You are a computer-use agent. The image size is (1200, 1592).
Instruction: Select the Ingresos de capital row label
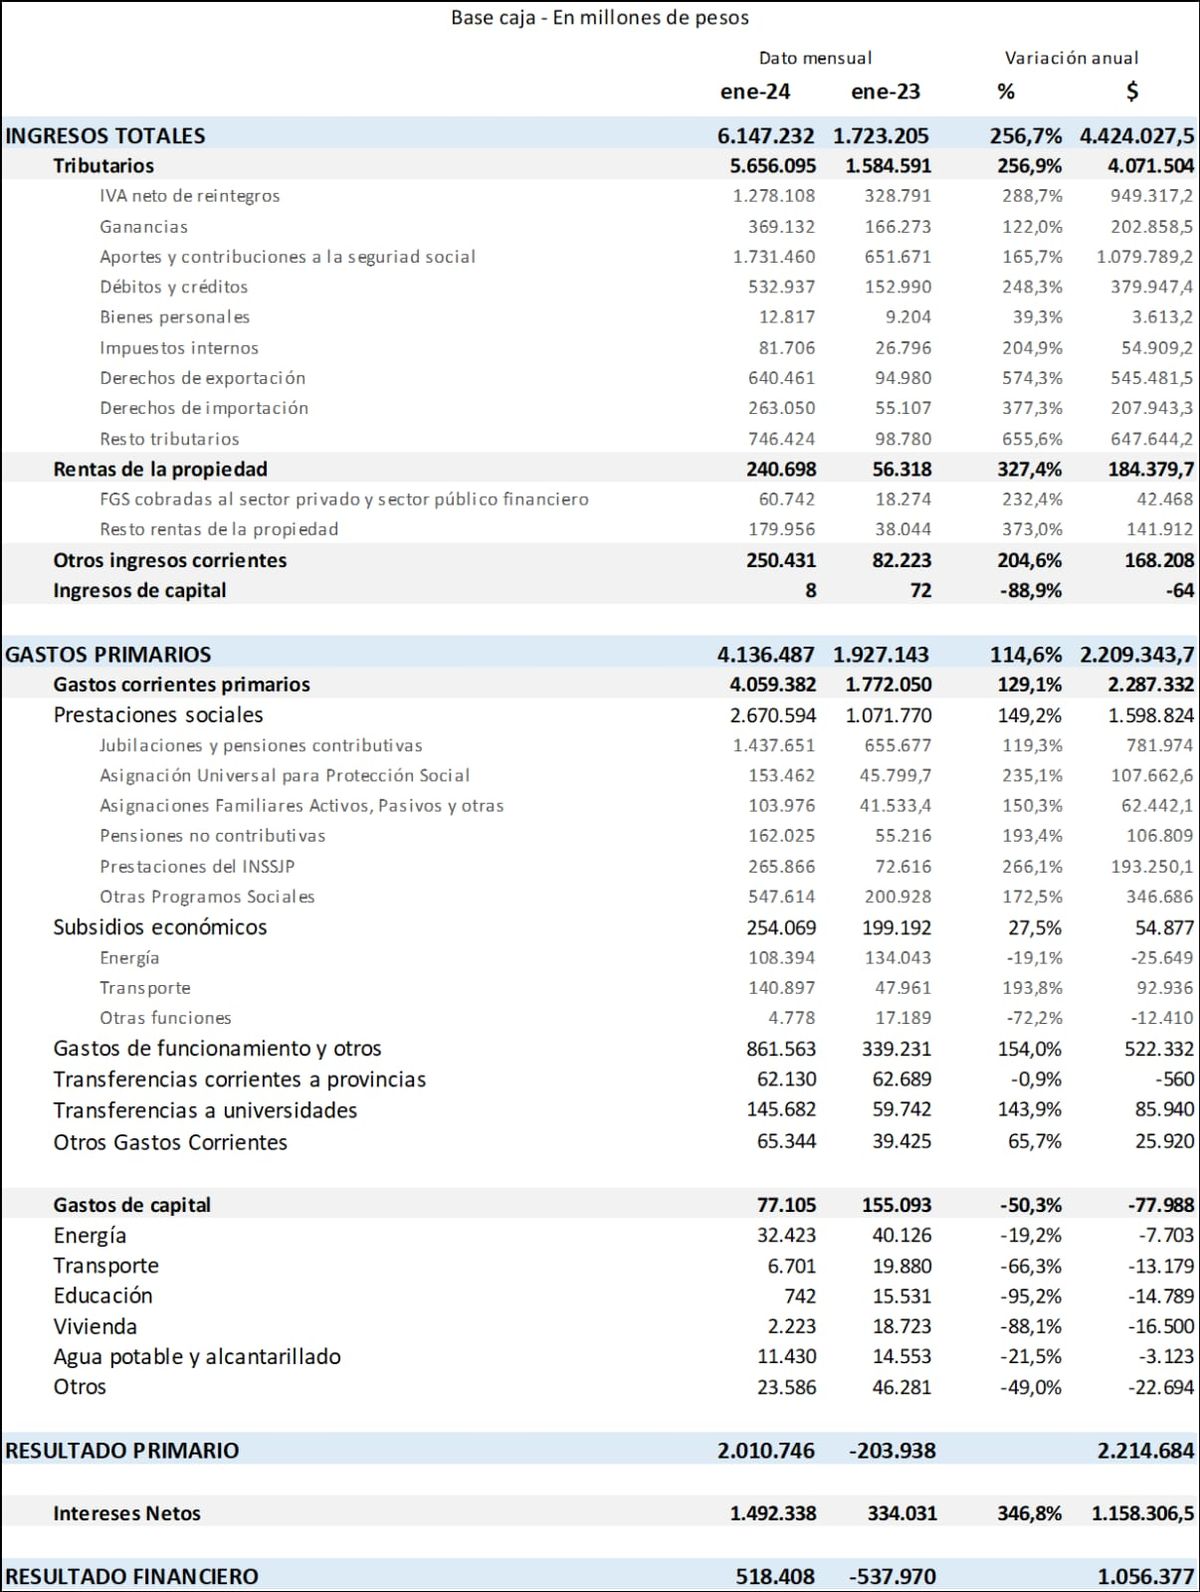pyautogui.click(x=139, y=591)
